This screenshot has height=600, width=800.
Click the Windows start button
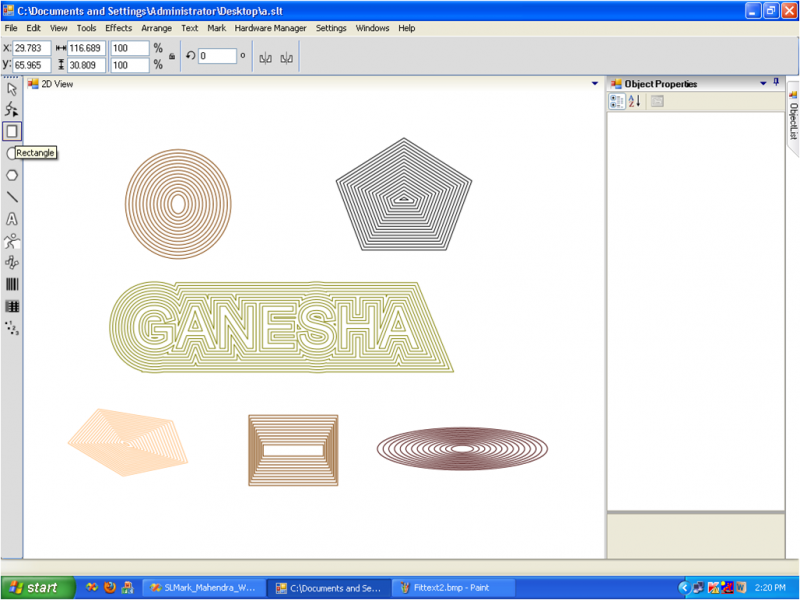point(38,588)
